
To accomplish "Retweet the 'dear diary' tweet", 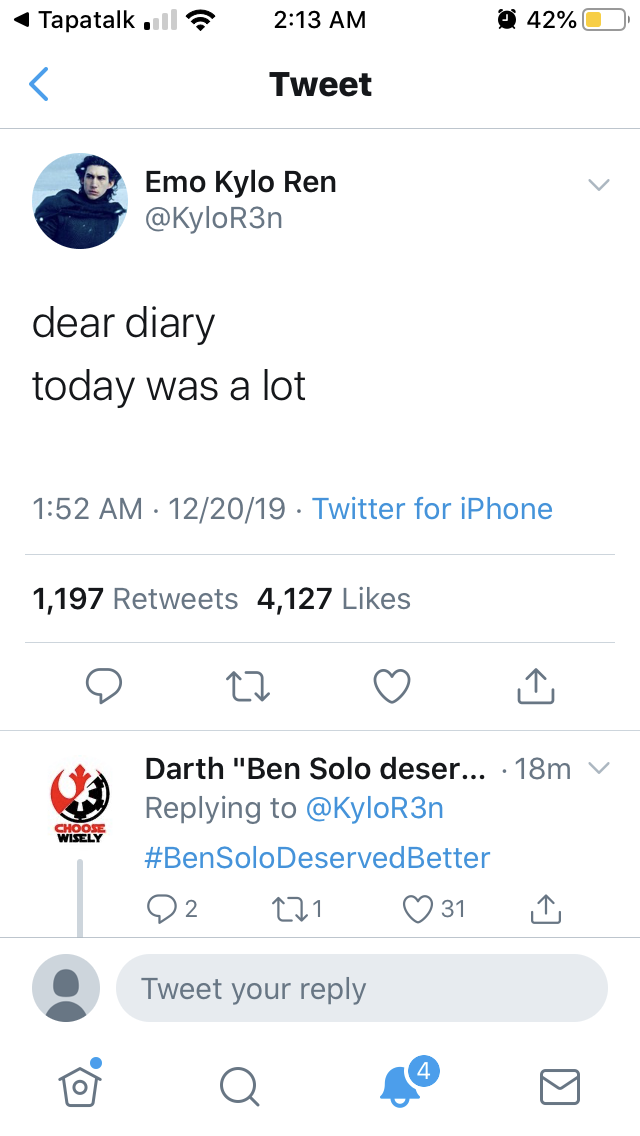I will pos(248,686).
